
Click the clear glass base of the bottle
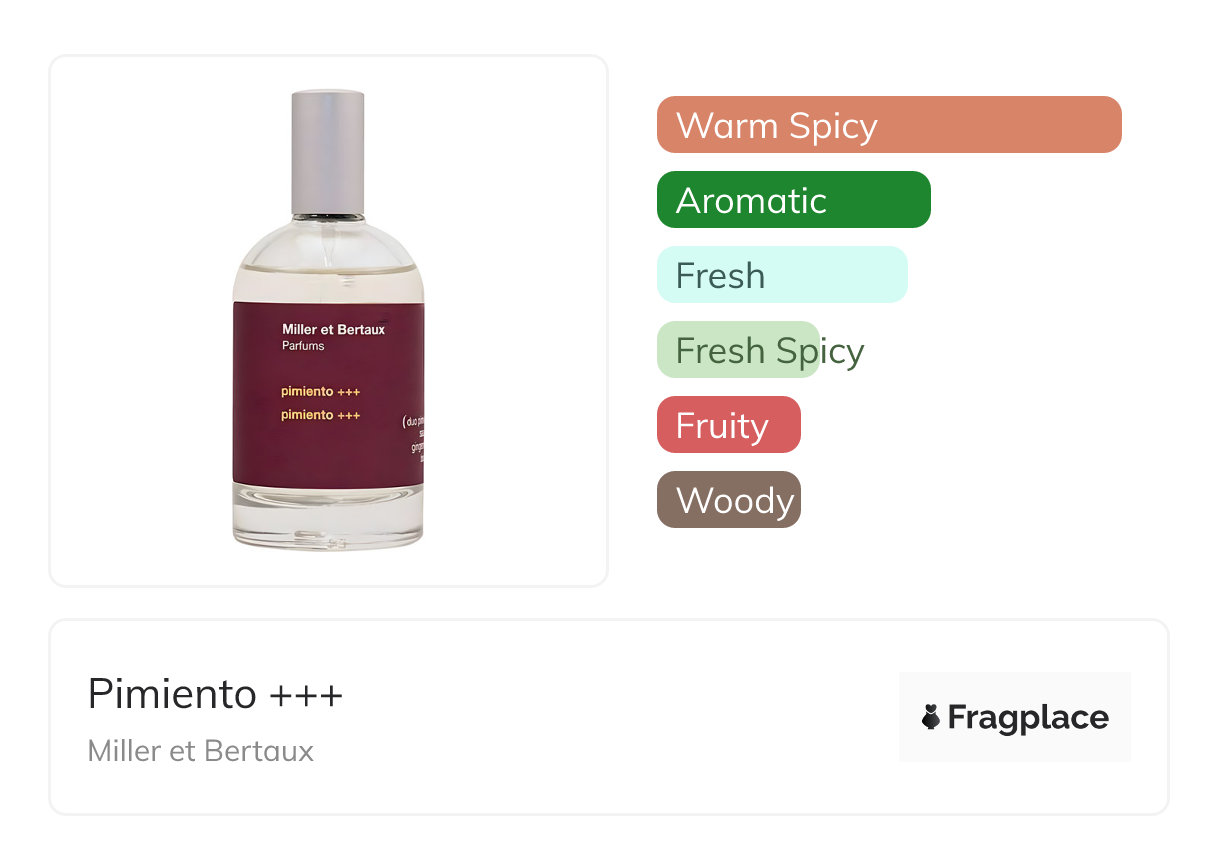[x=328, y=517]
